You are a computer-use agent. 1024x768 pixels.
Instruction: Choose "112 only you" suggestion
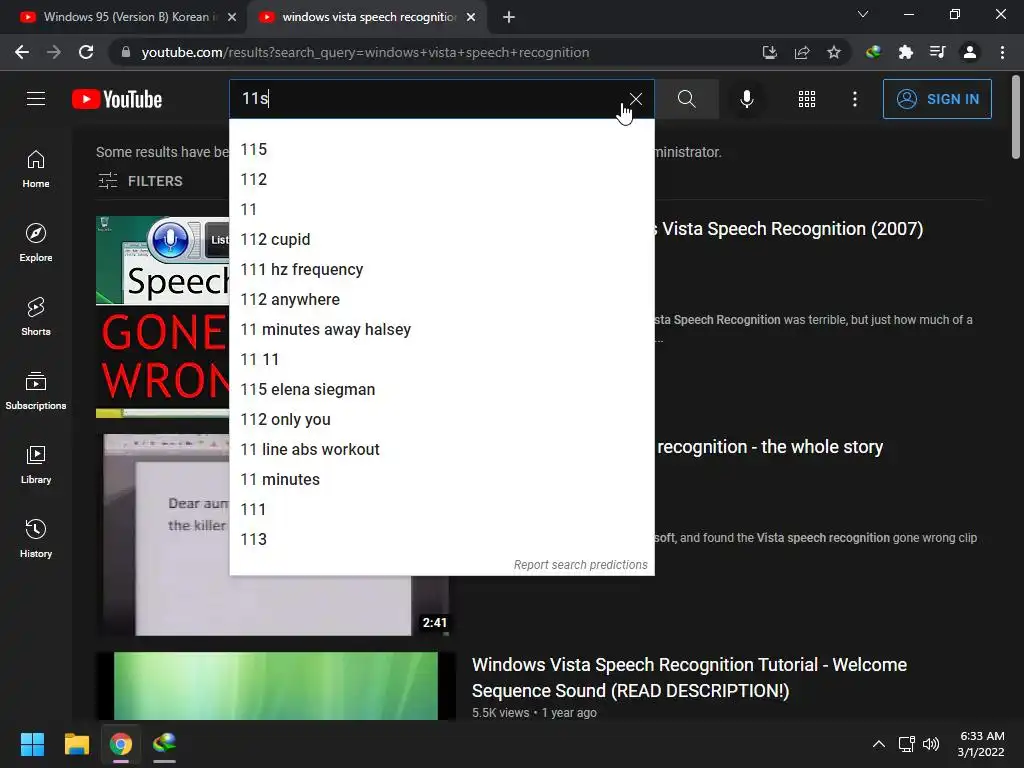[x=441, y=420]
